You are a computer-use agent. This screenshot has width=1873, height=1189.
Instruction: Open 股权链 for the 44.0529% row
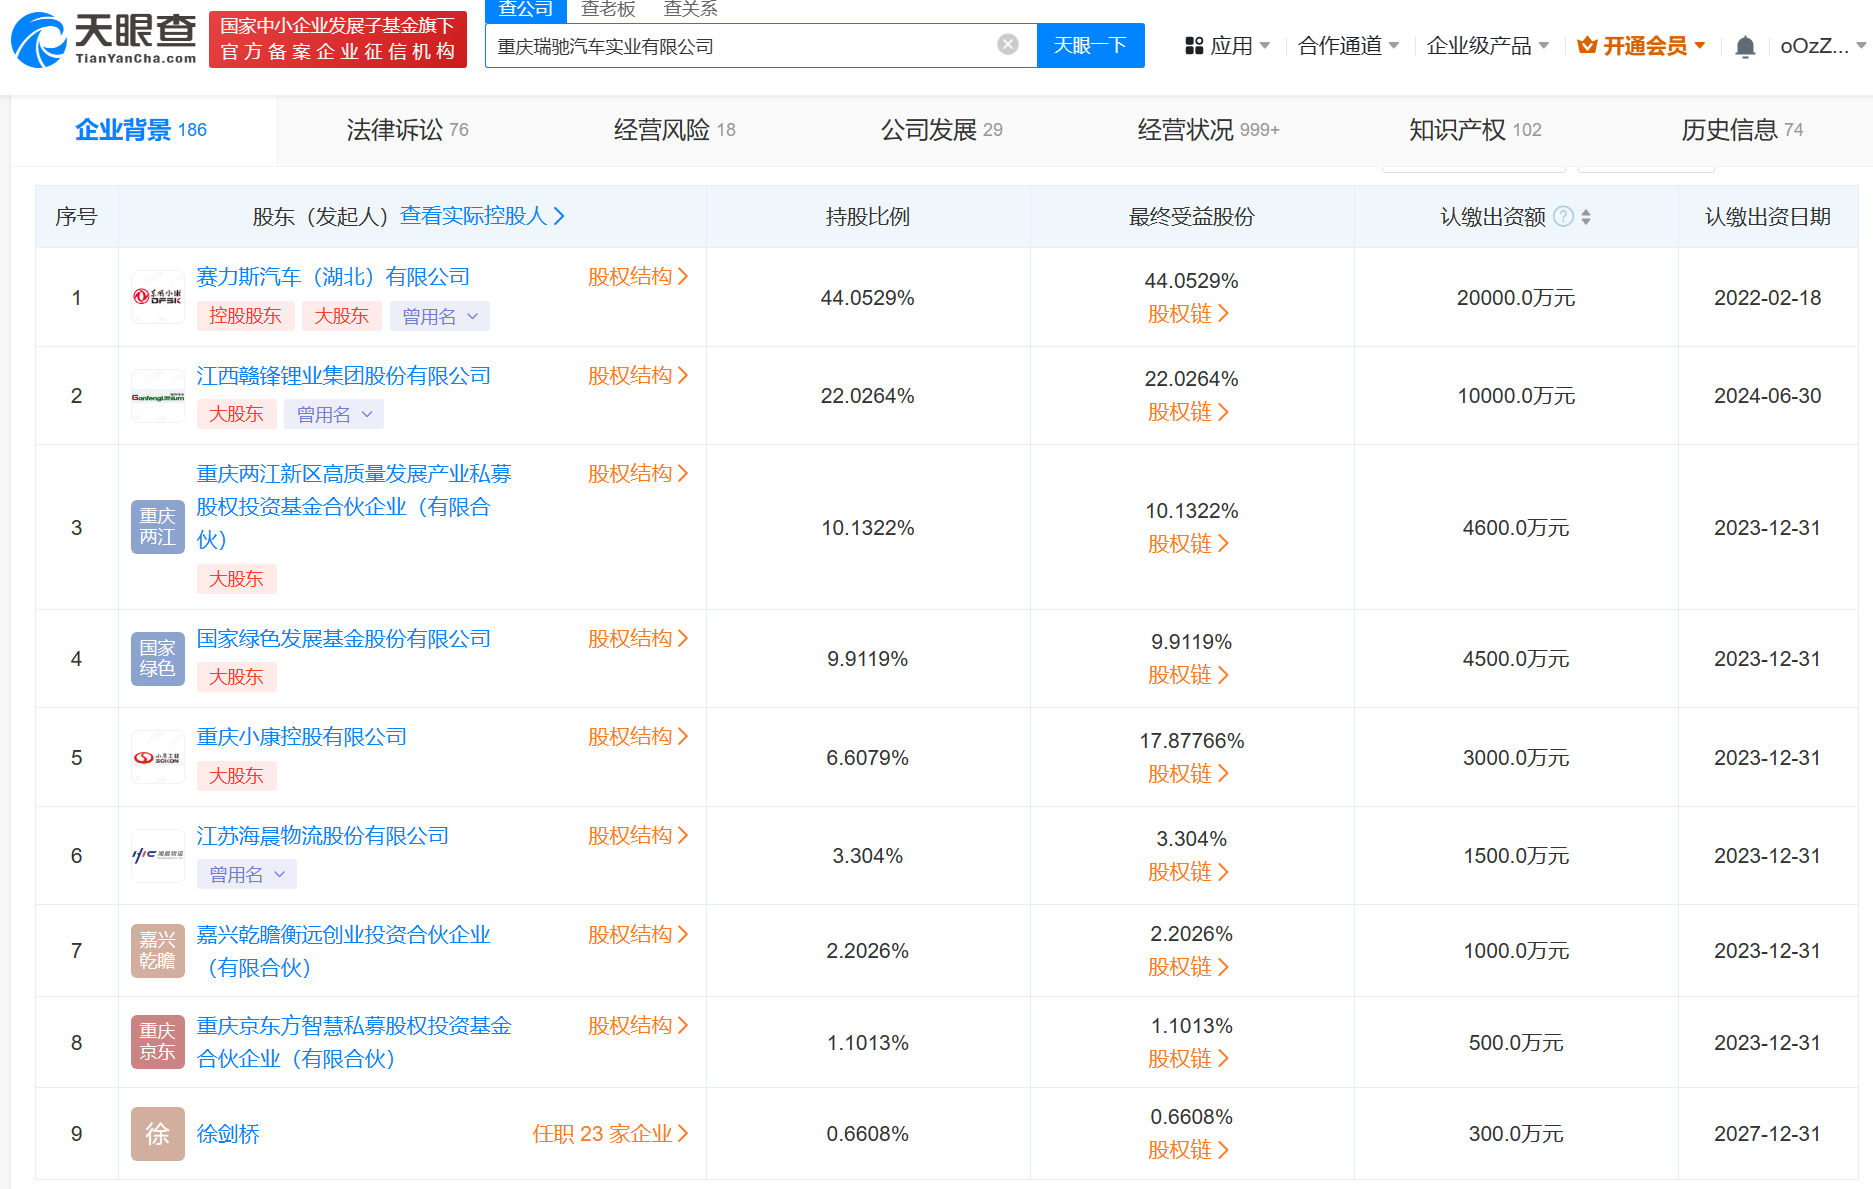point(1188,314)
